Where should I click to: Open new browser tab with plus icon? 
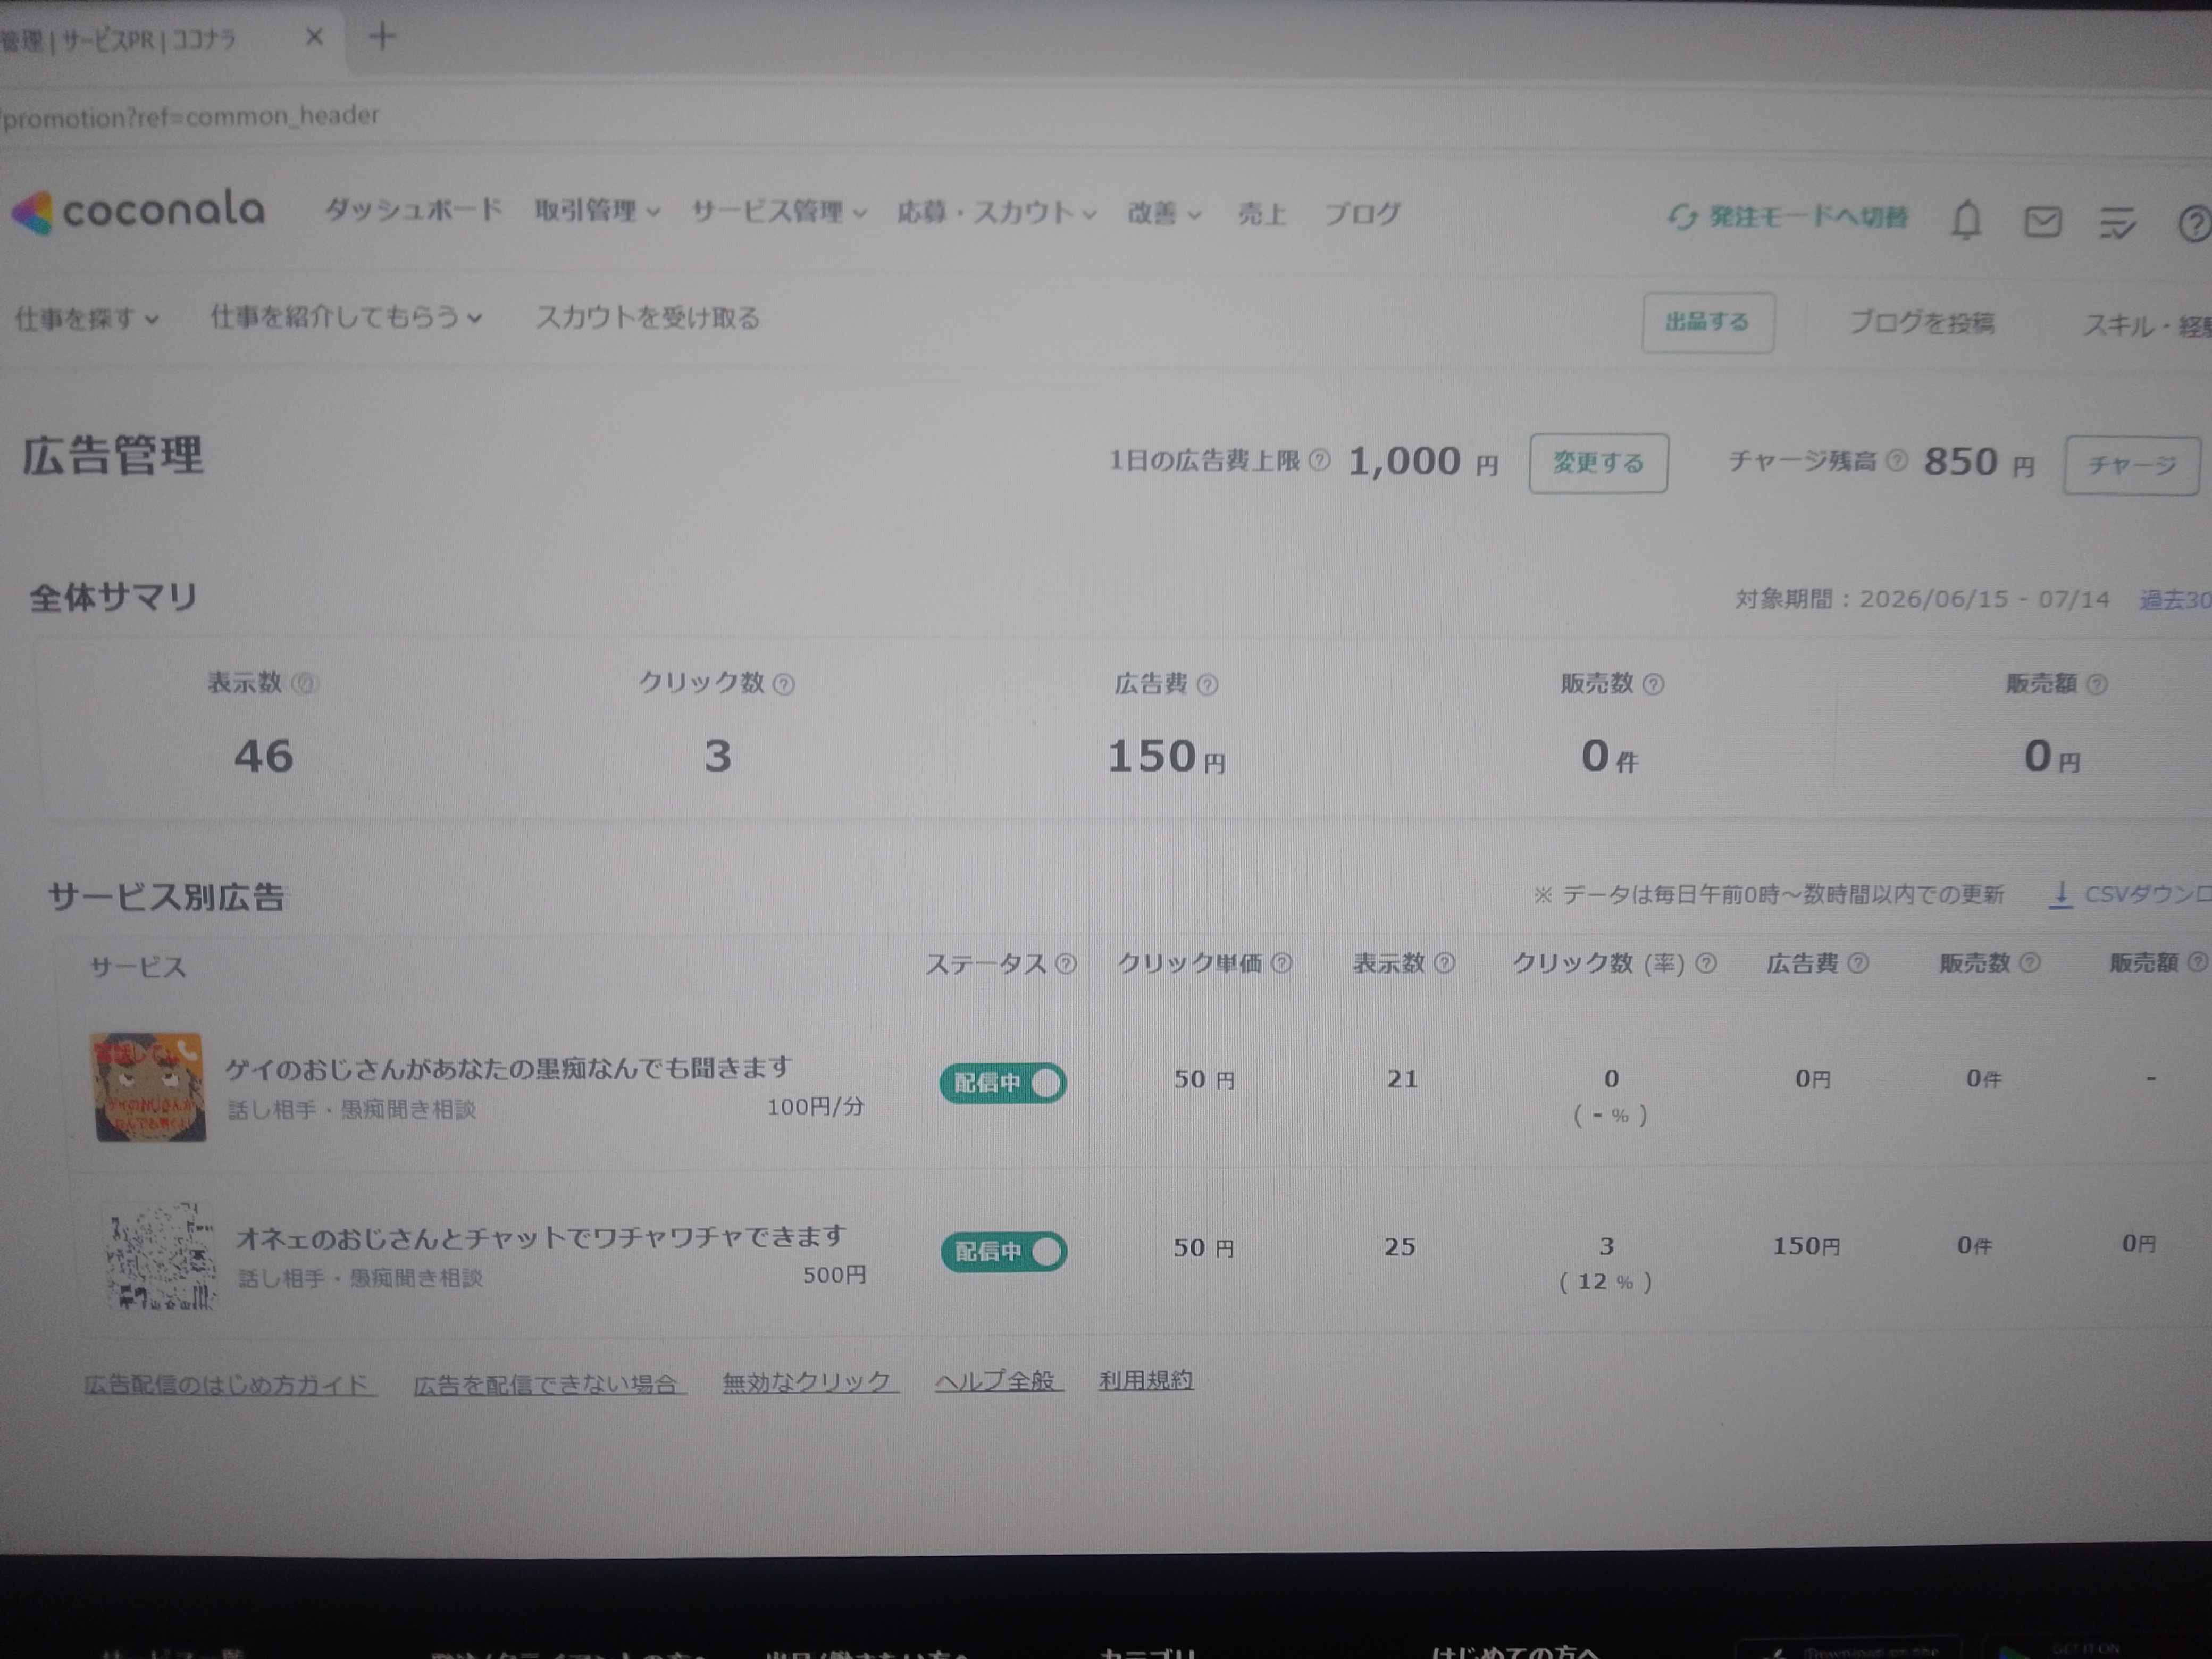382,38
